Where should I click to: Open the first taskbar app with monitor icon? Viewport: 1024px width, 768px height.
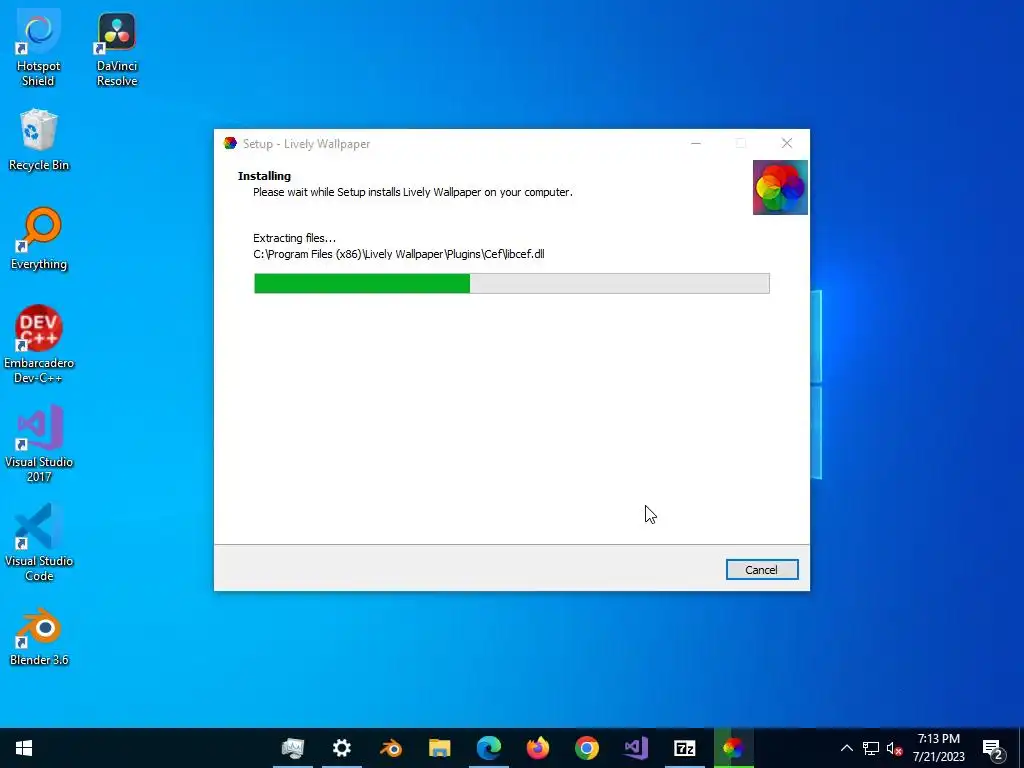click(293, 748)
